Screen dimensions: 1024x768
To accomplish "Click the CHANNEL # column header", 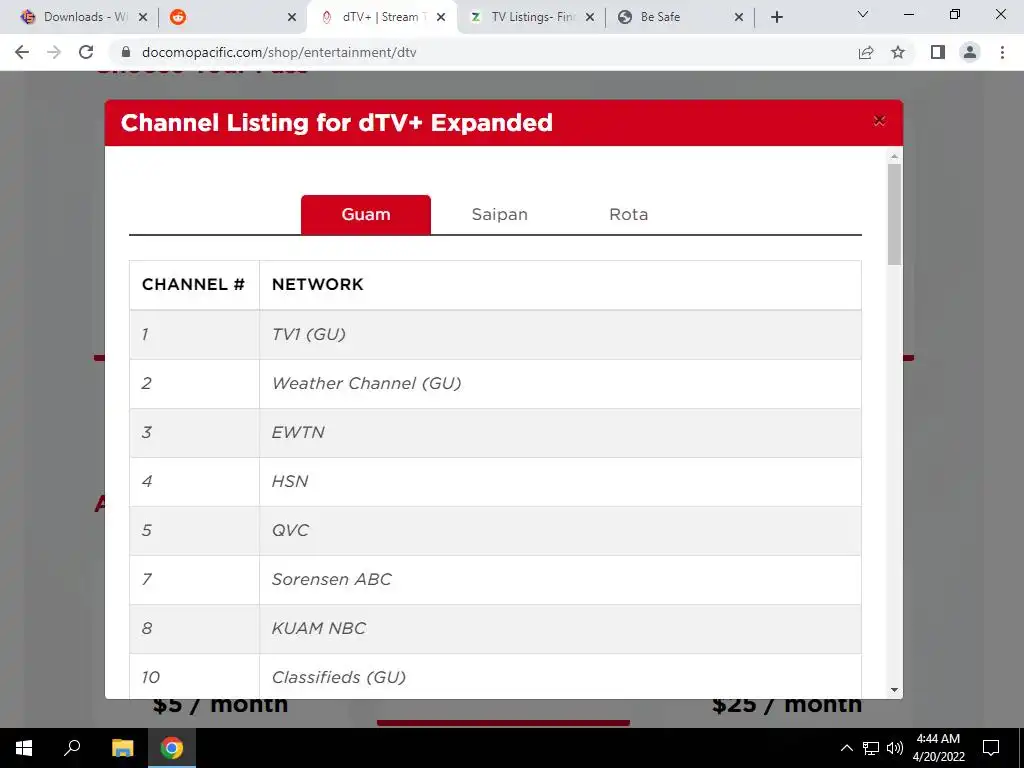I will click(193, 284).
